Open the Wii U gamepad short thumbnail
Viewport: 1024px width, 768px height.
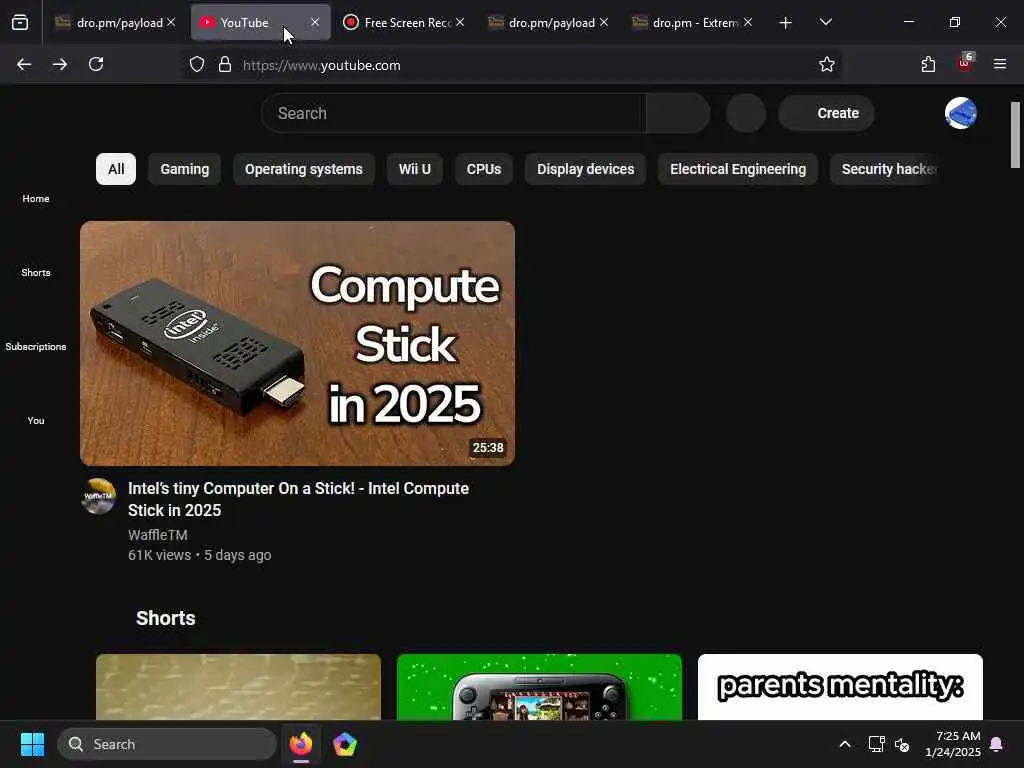[x=539, y=687]
